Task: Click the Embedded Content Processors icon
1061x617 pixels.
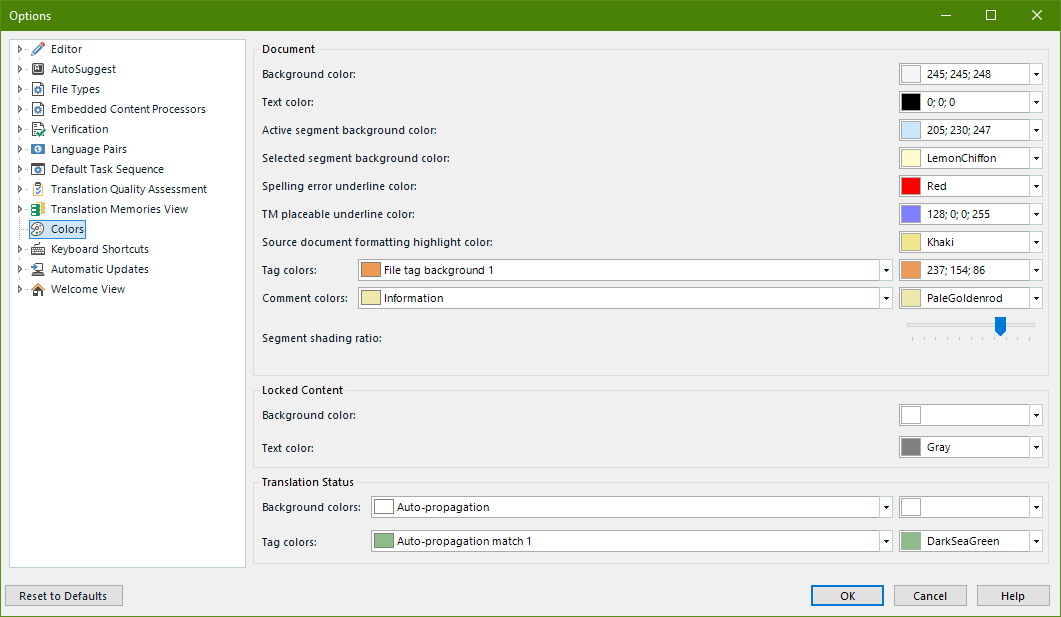Action: click(38, 109)
